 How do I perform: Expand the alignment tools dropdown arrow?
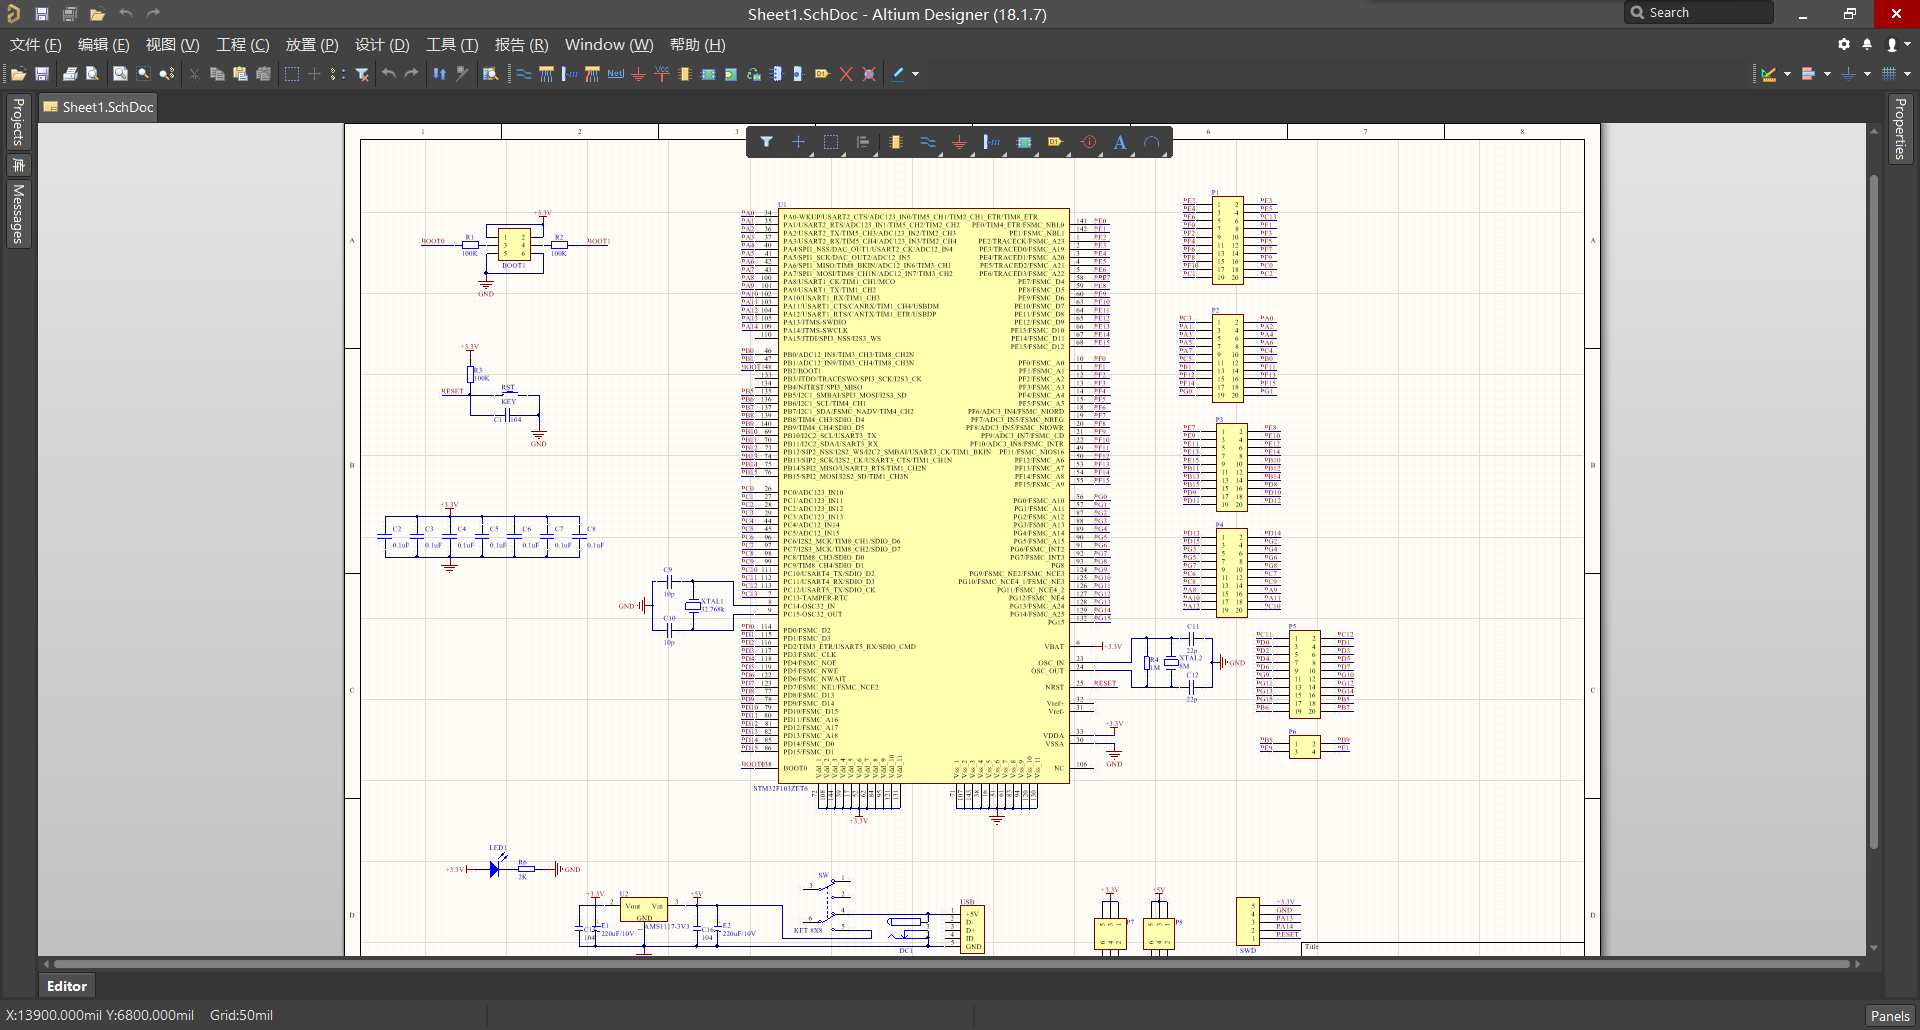(x=1827, y=74)
